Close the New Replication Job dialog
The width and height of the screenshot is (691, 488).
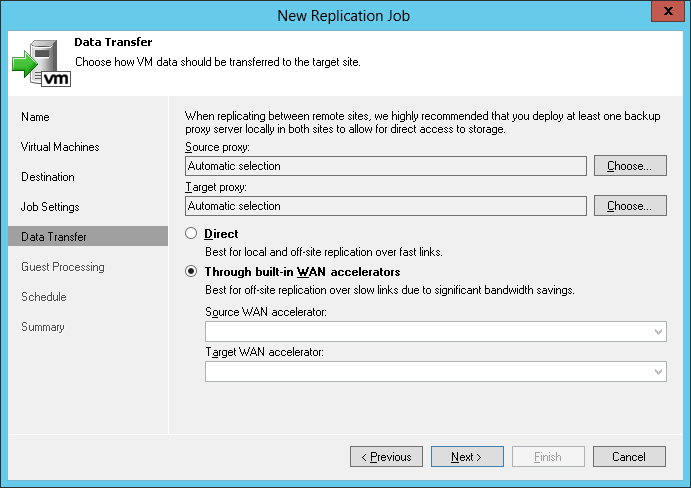666,12
